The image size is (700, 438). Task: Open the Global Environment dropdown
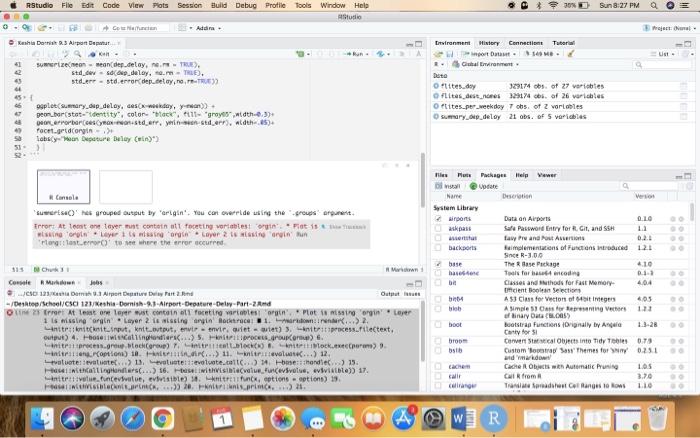485,64
